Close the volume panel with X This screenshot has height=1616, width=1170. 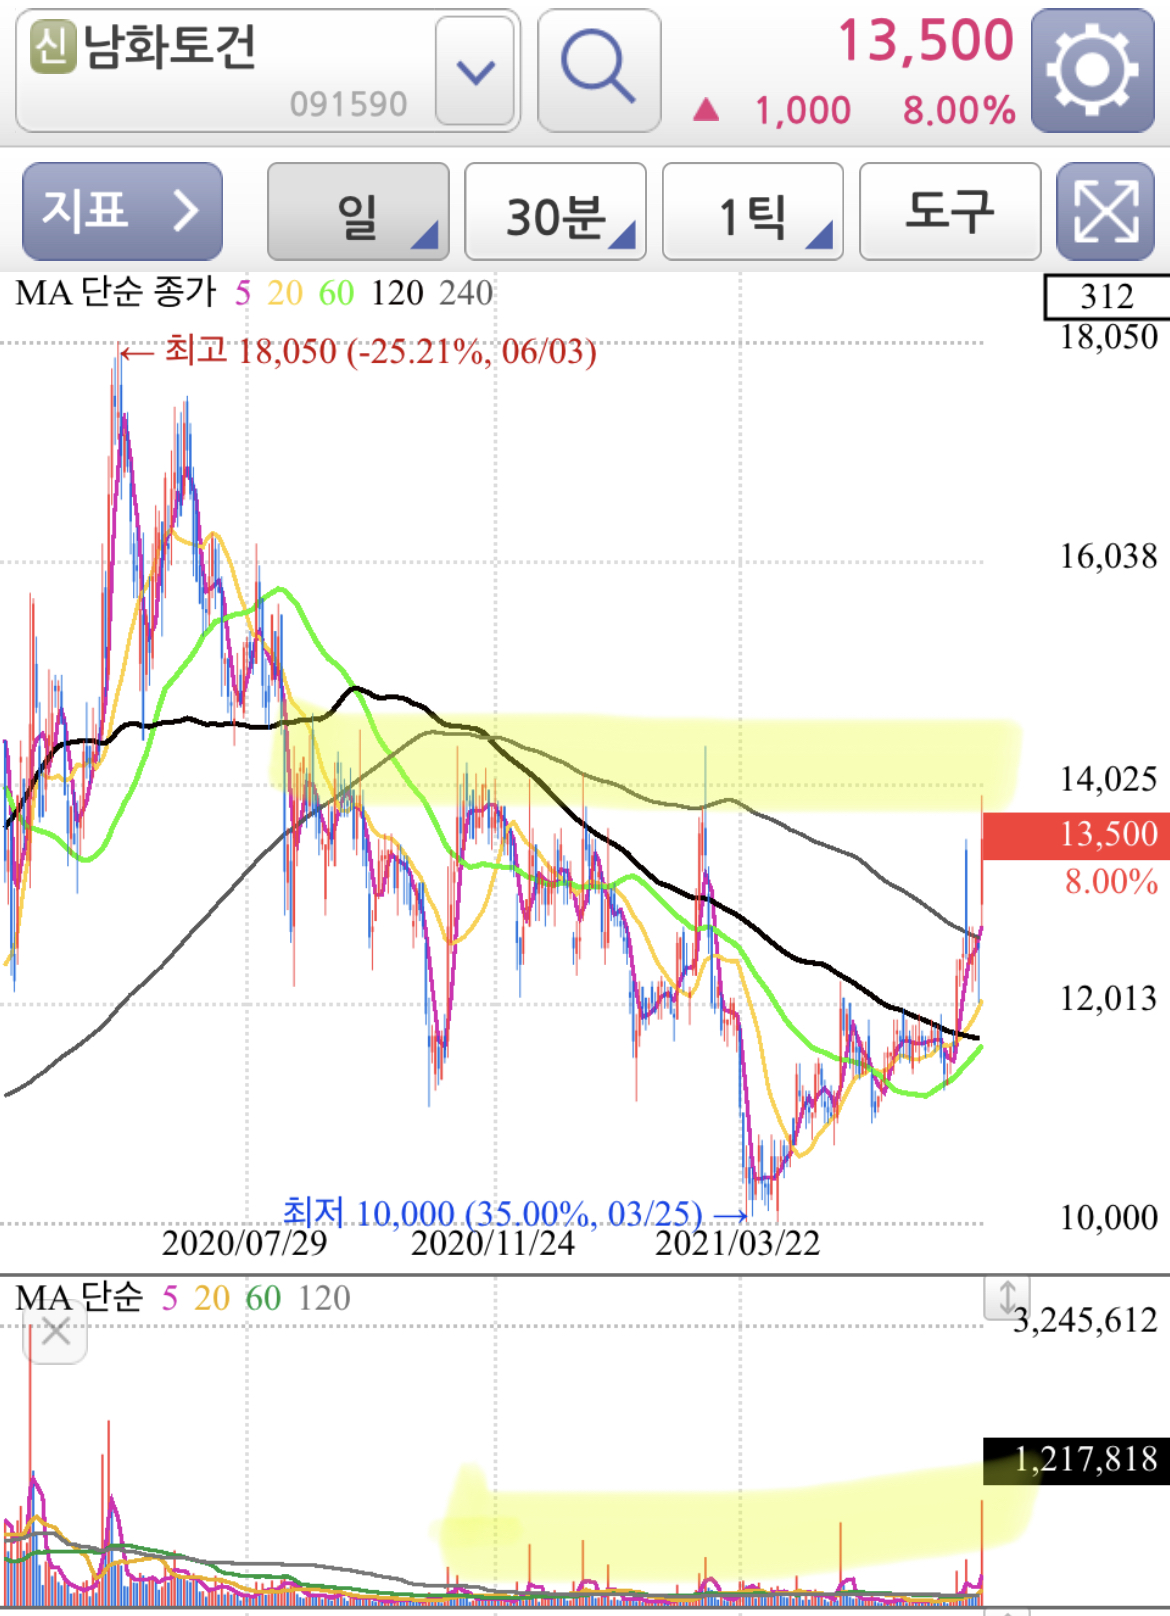(x=56, y=1332)
